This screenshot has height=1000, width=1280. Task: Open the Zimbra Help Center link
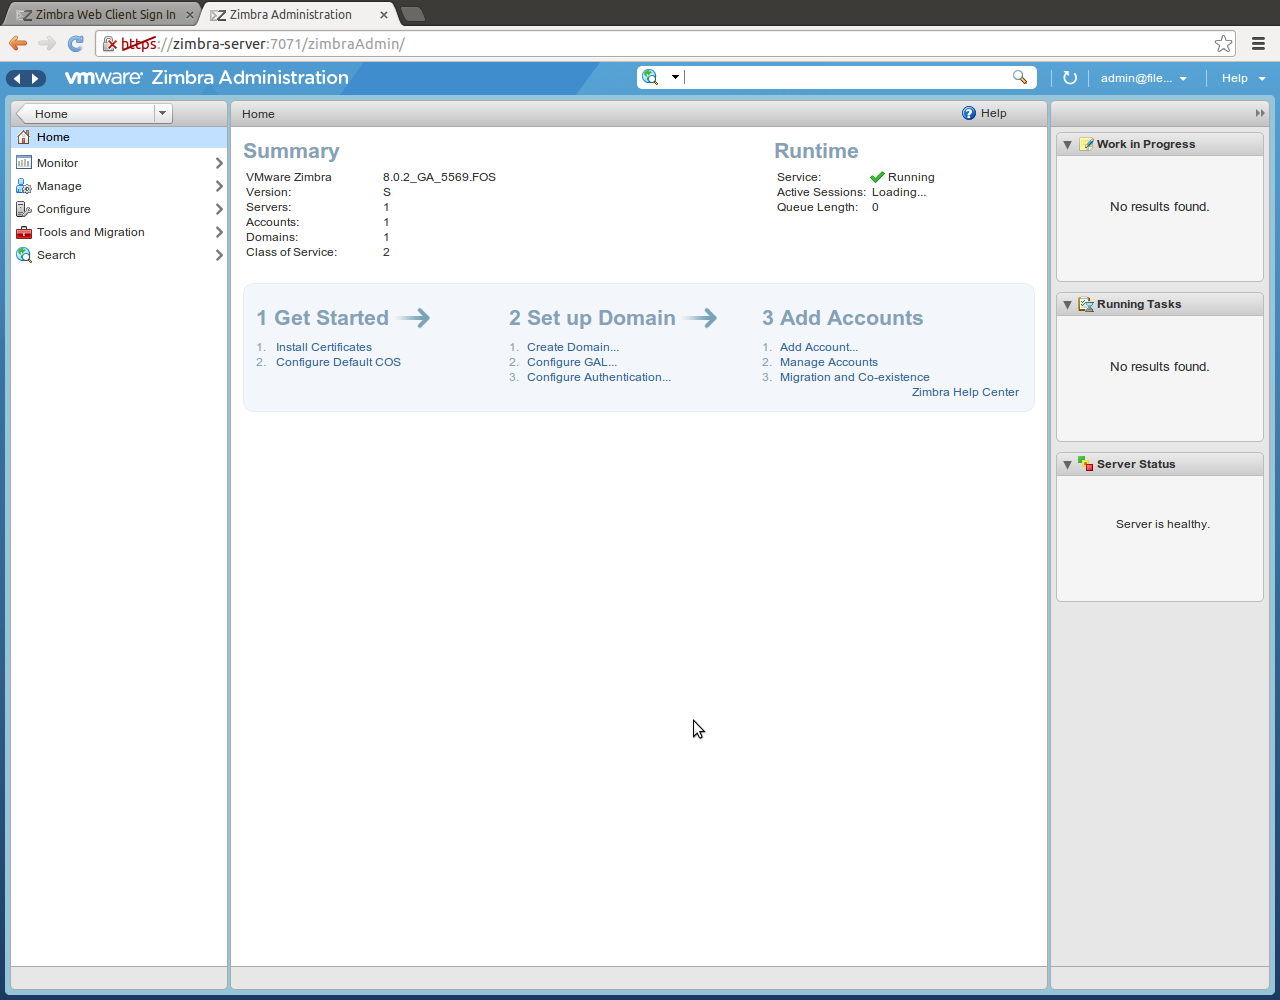click(965, 392)
